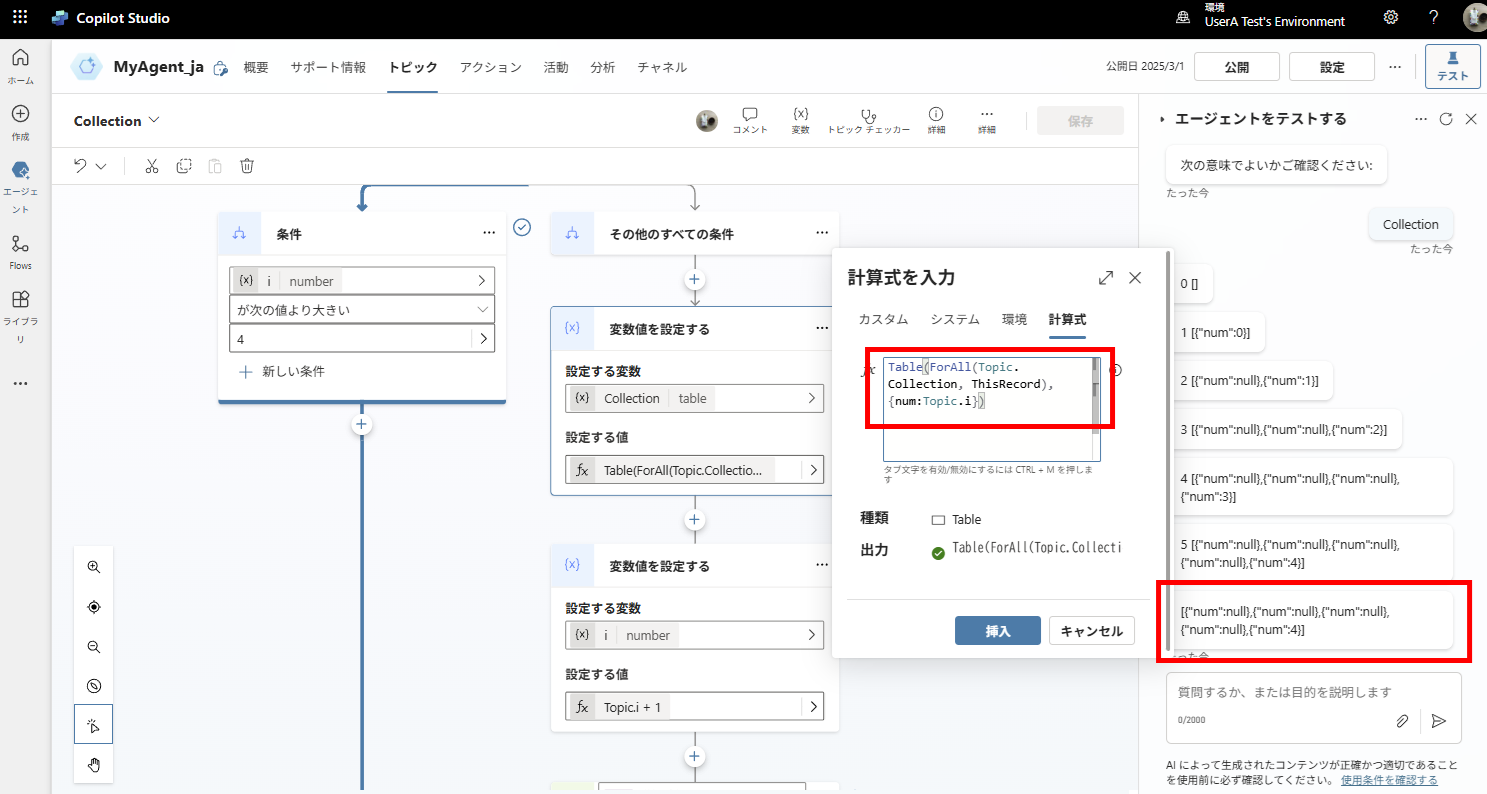Switch to the 分析 tab
This screenshot has width=1487, height=794.
[x=602, y=67]
